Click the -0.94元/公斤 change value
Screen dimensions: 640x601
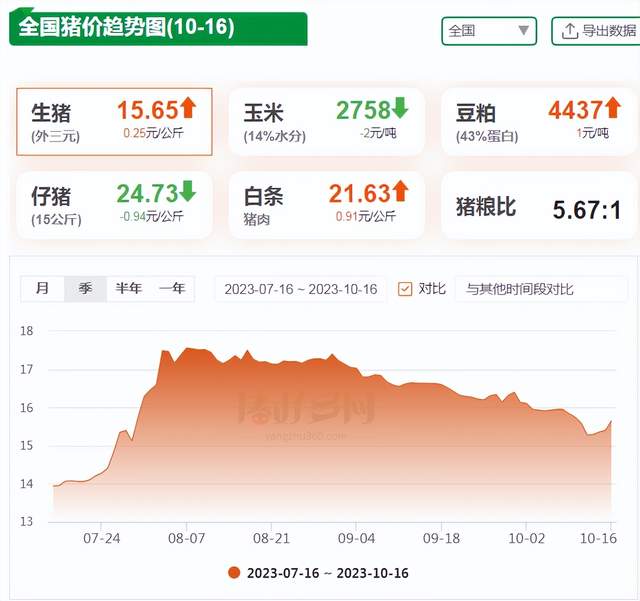click(x=151, y=216)
